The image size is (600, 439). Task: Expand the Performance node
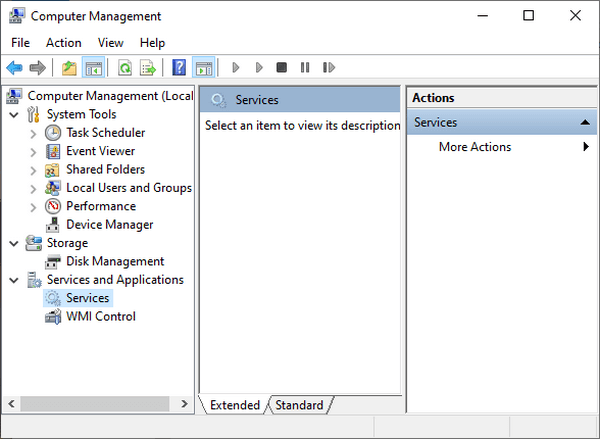coord(33,207)
